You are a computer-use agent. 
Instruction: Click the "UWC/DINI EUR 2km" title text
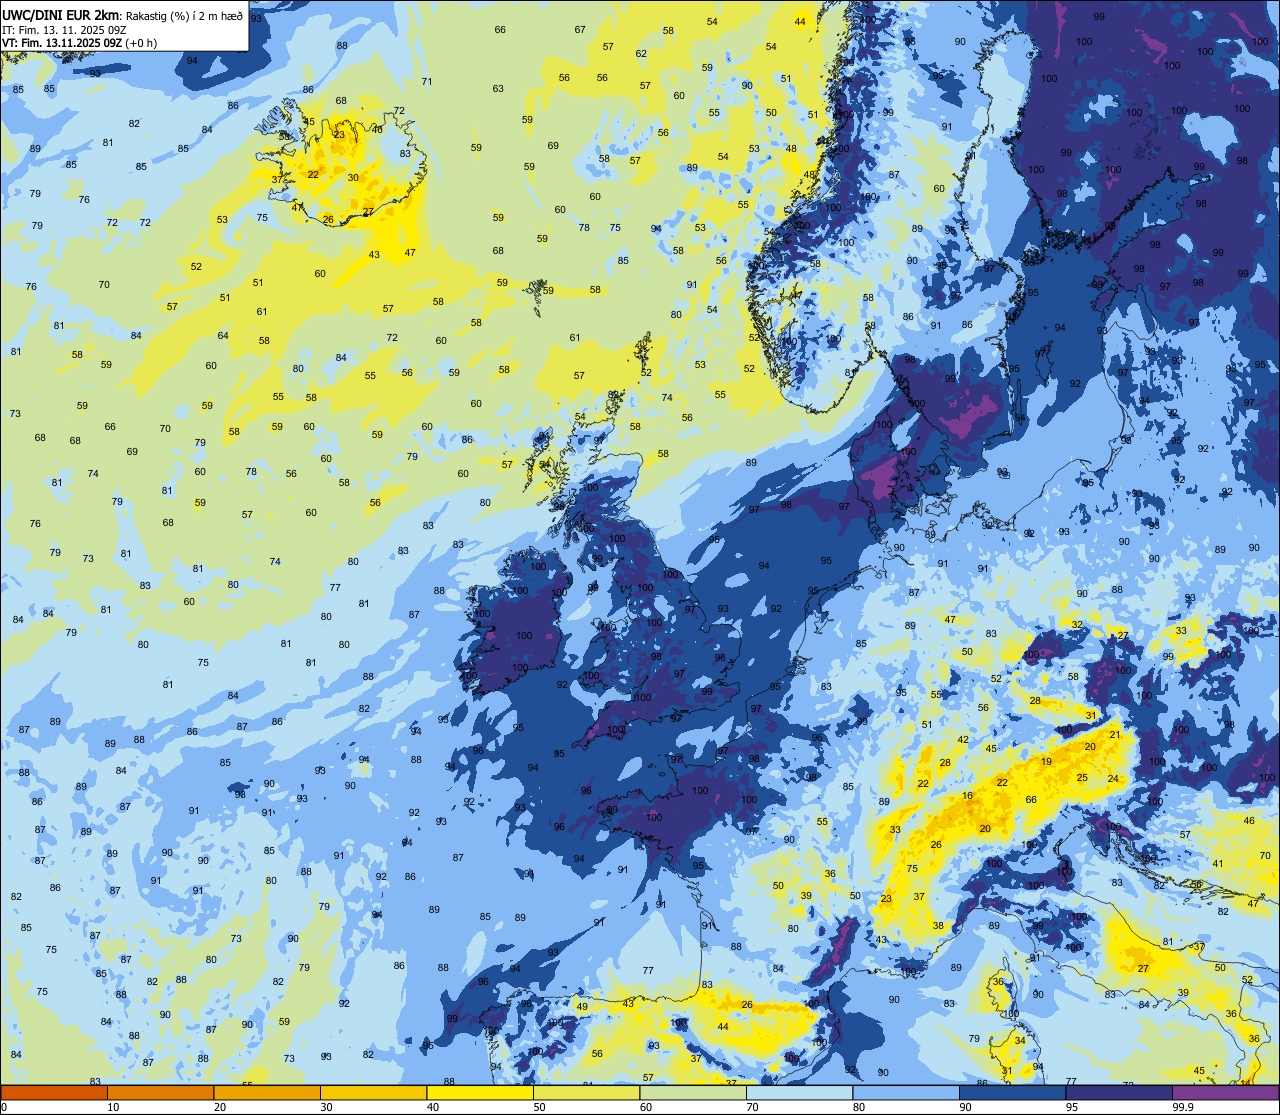(61, 15)
